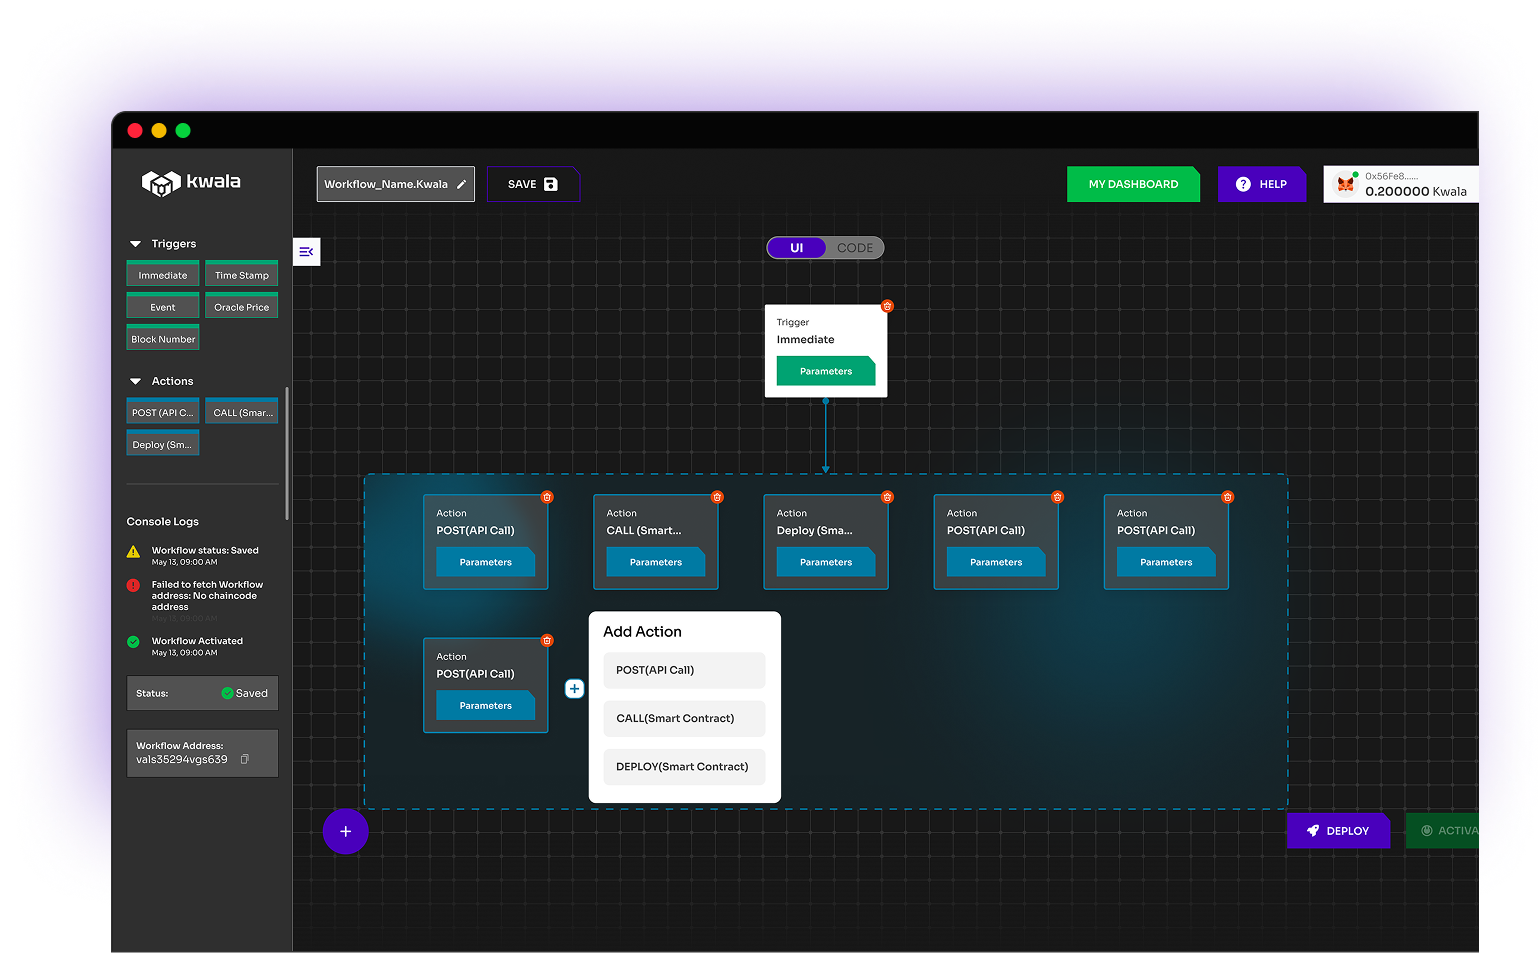Collapse the Actions section

[x=135, y=381]
